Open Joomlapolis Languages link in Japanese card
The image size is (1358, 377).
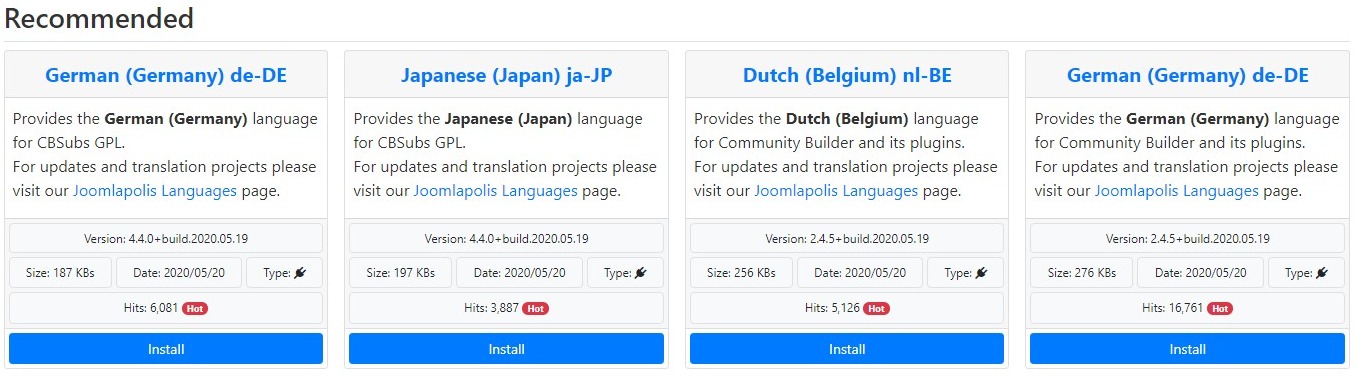(495, 190)
